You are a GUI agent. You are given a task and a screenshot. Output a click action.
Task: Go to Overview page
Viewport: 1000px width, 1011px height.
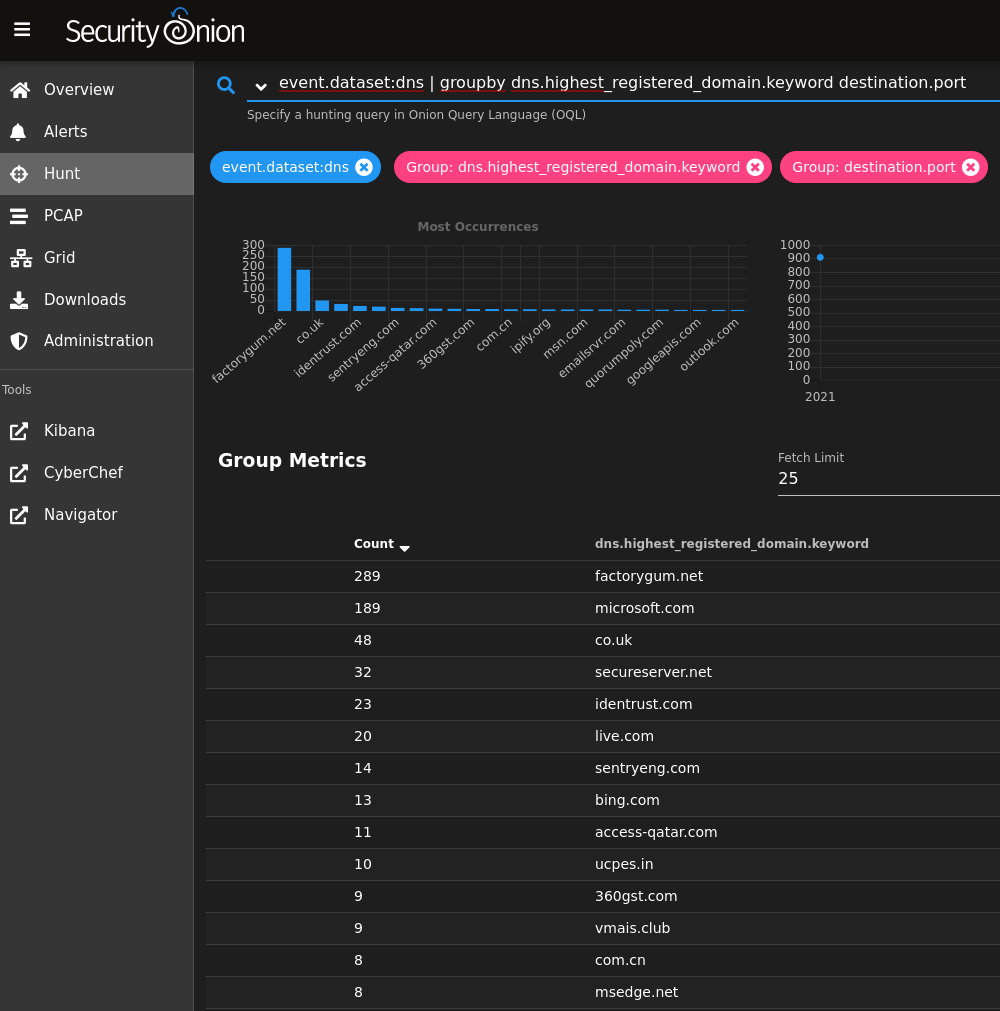click(97, 90)
